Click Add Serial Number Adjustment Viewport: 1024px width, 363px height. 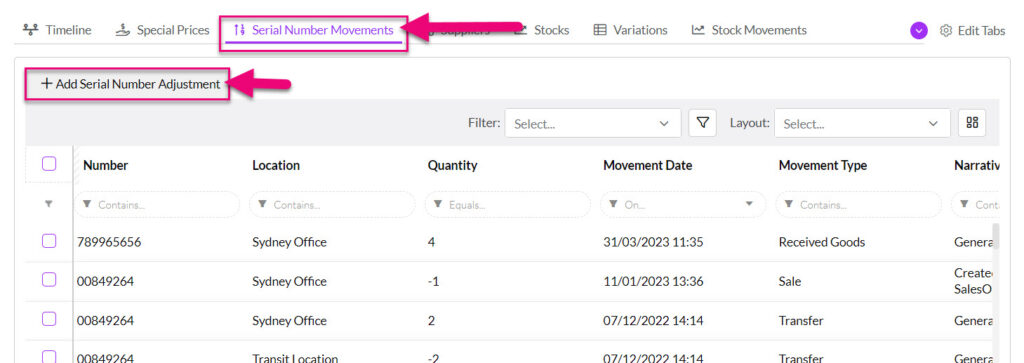pyautogui.click(x=130, y=84)
